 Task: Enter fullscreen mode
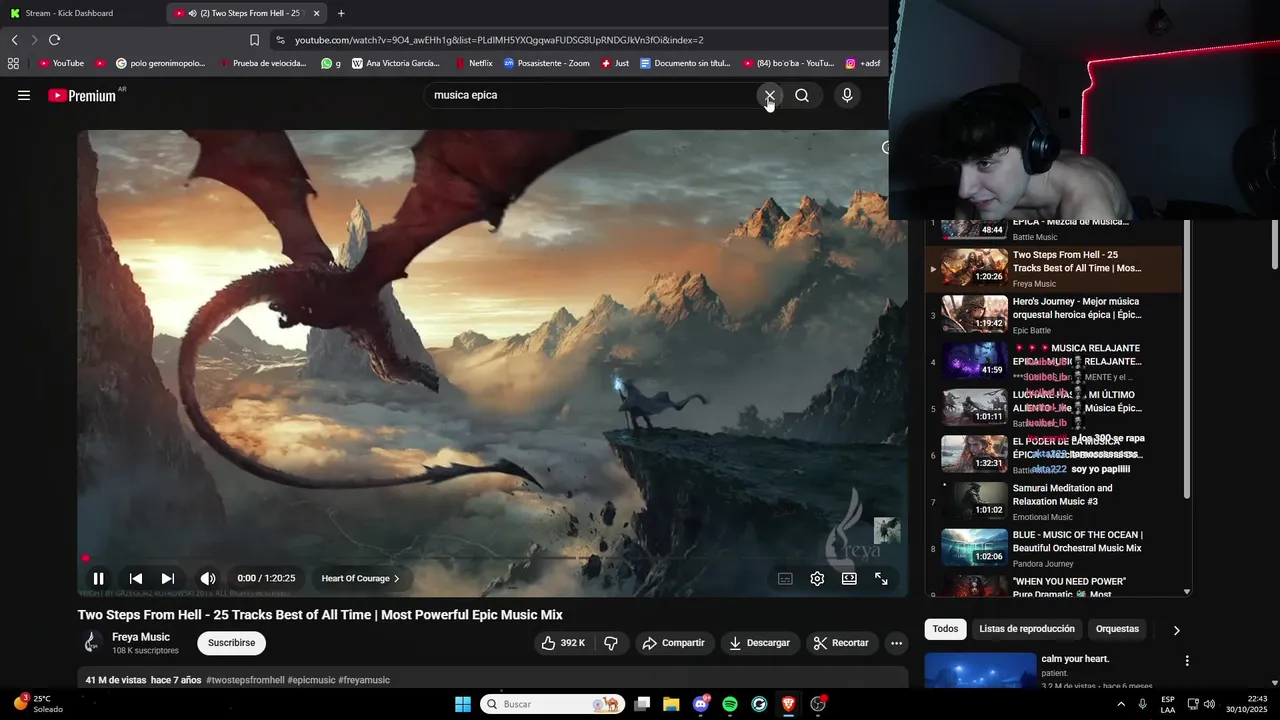881,578
